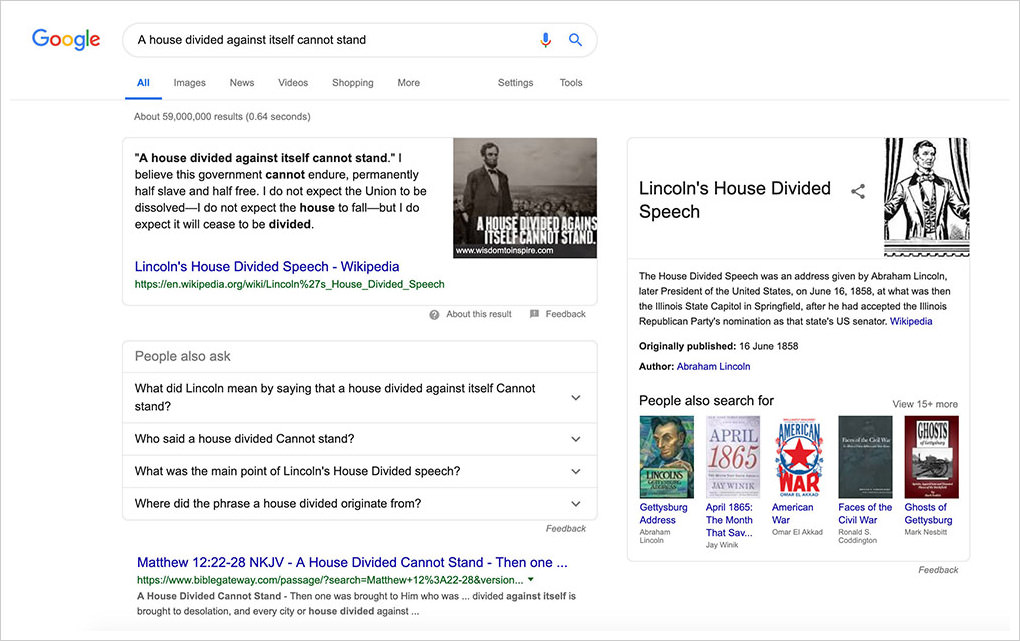The image size is (1020, 641).
Task: Open the Shopping tab
Action: (353, 83)
